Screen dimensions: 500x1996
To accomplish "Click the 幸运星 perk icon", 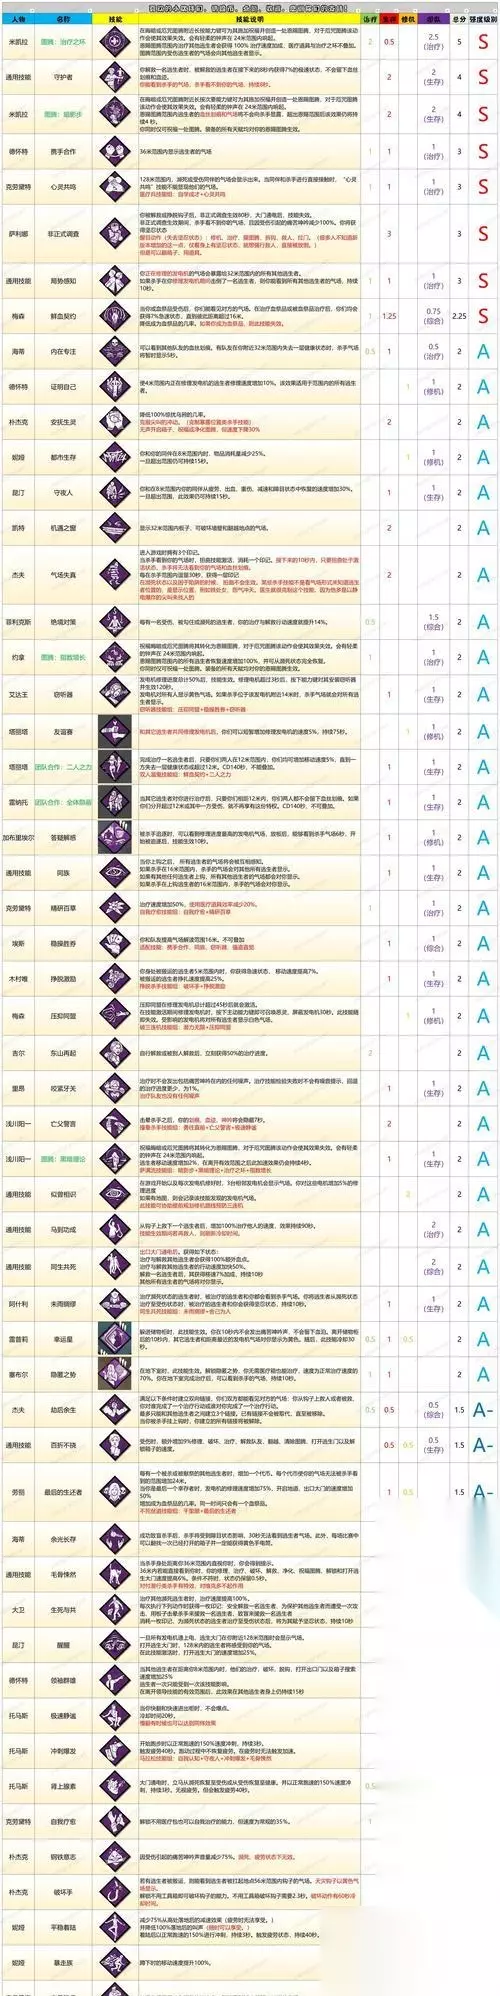I will (x=115, y=1339).
